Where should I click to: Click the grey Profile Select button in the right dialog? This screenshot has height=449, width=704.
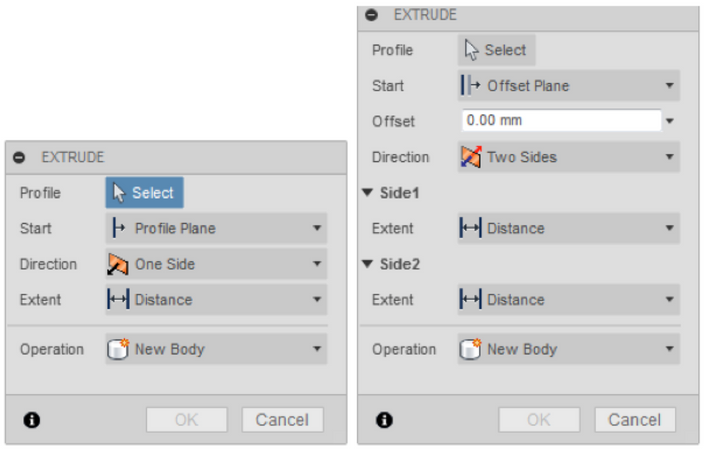497,50
